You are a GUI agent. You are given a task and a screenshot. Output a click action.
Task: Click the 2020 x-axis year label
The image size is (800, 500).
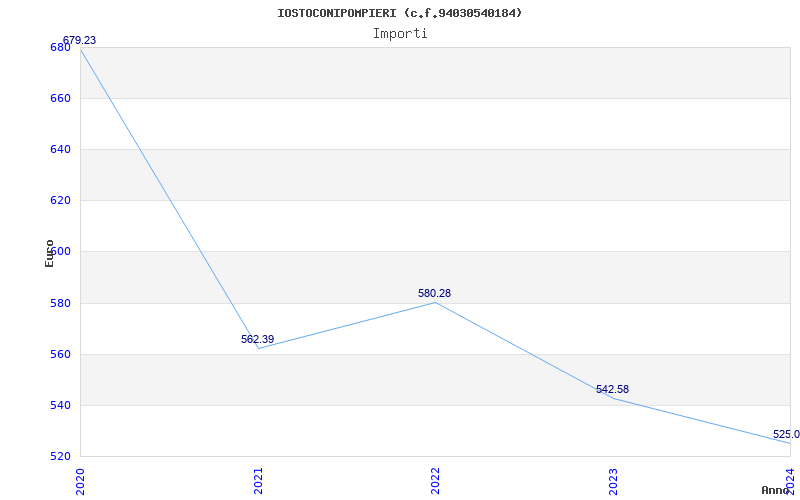(80, 480)
